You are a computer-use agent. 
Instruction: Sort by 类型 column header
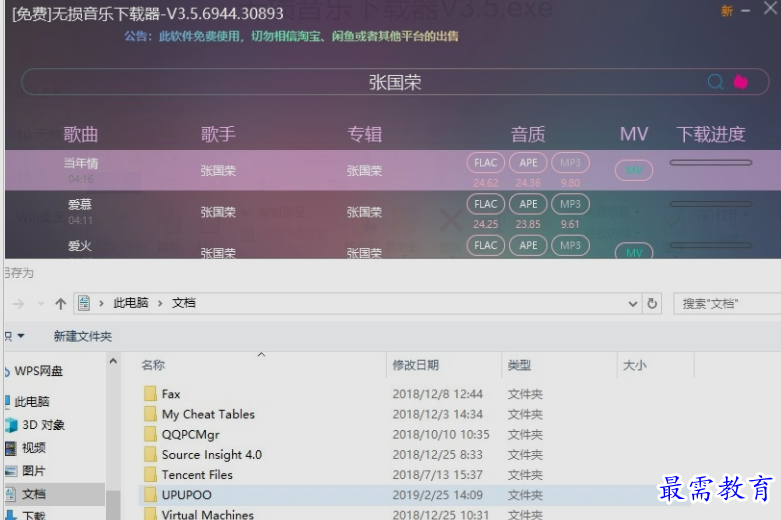click(x=519, y=365)
